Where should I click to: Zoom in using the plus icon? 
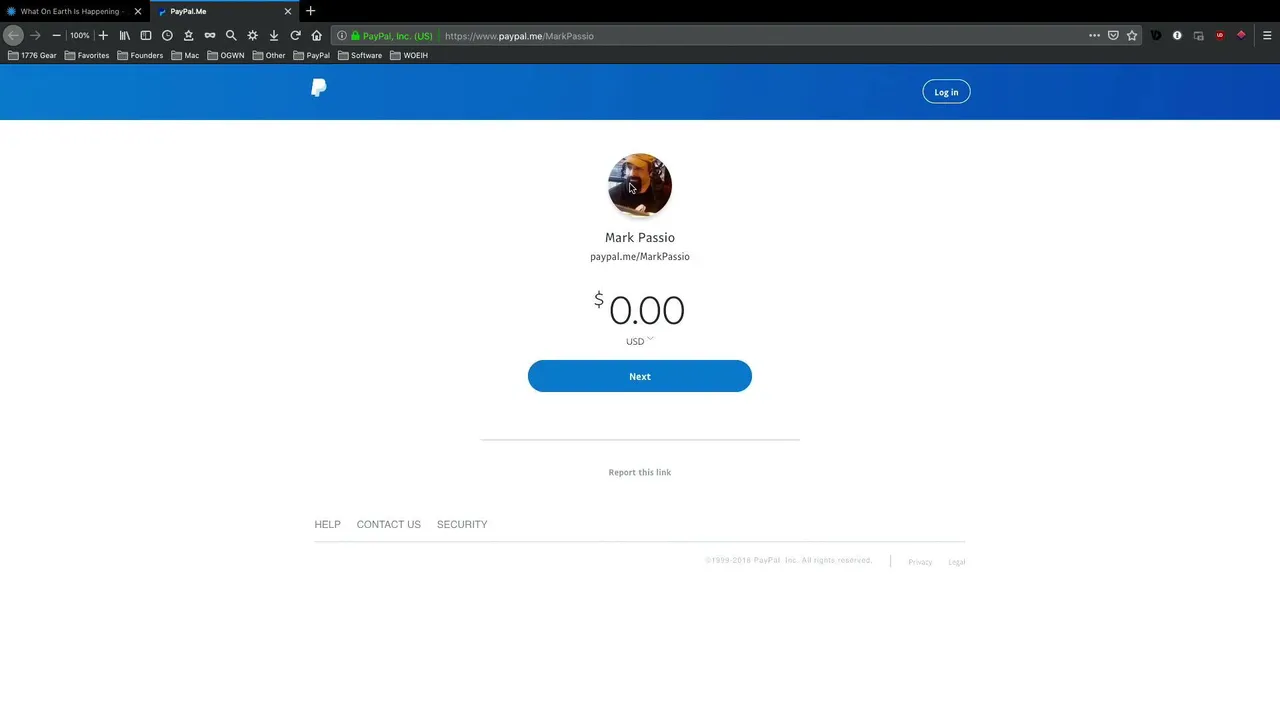(x=103, y=35)
